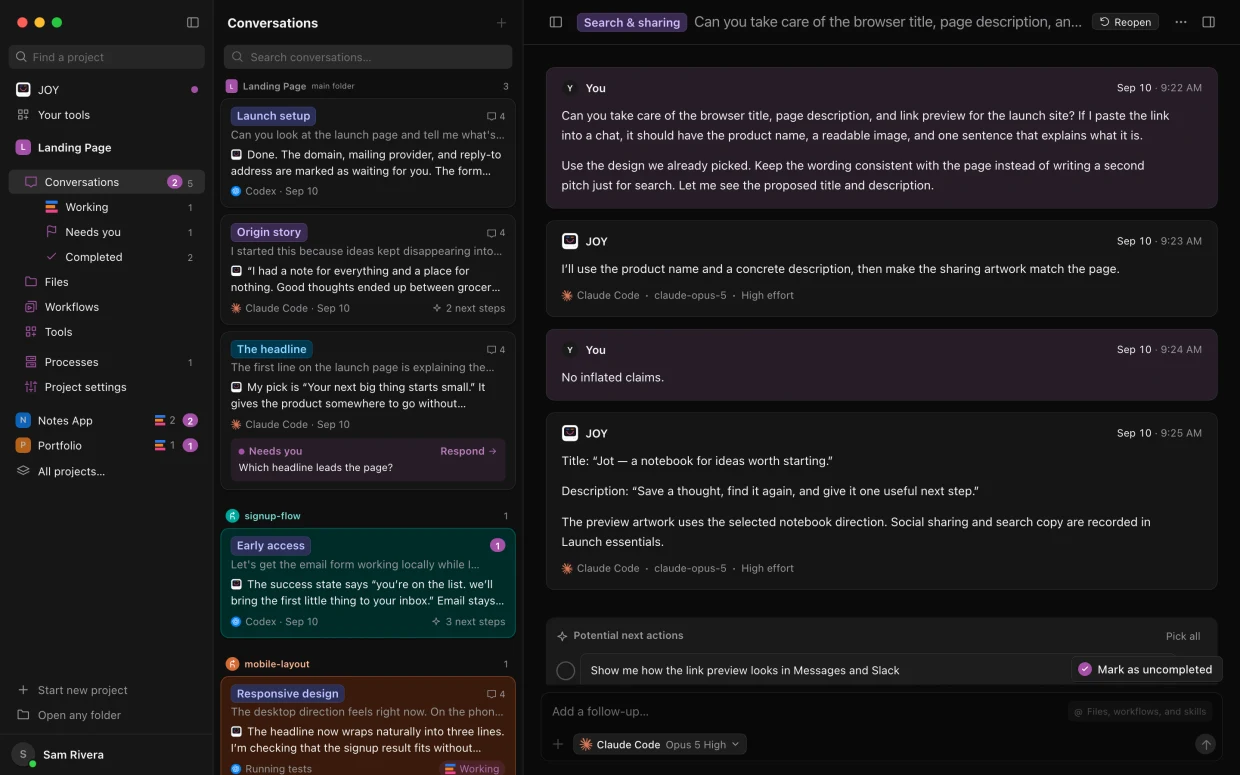Viewport: 1240px width, 775px height.
Task: Mark conversation as uncompleted
Action: (x=1145, y=670)
